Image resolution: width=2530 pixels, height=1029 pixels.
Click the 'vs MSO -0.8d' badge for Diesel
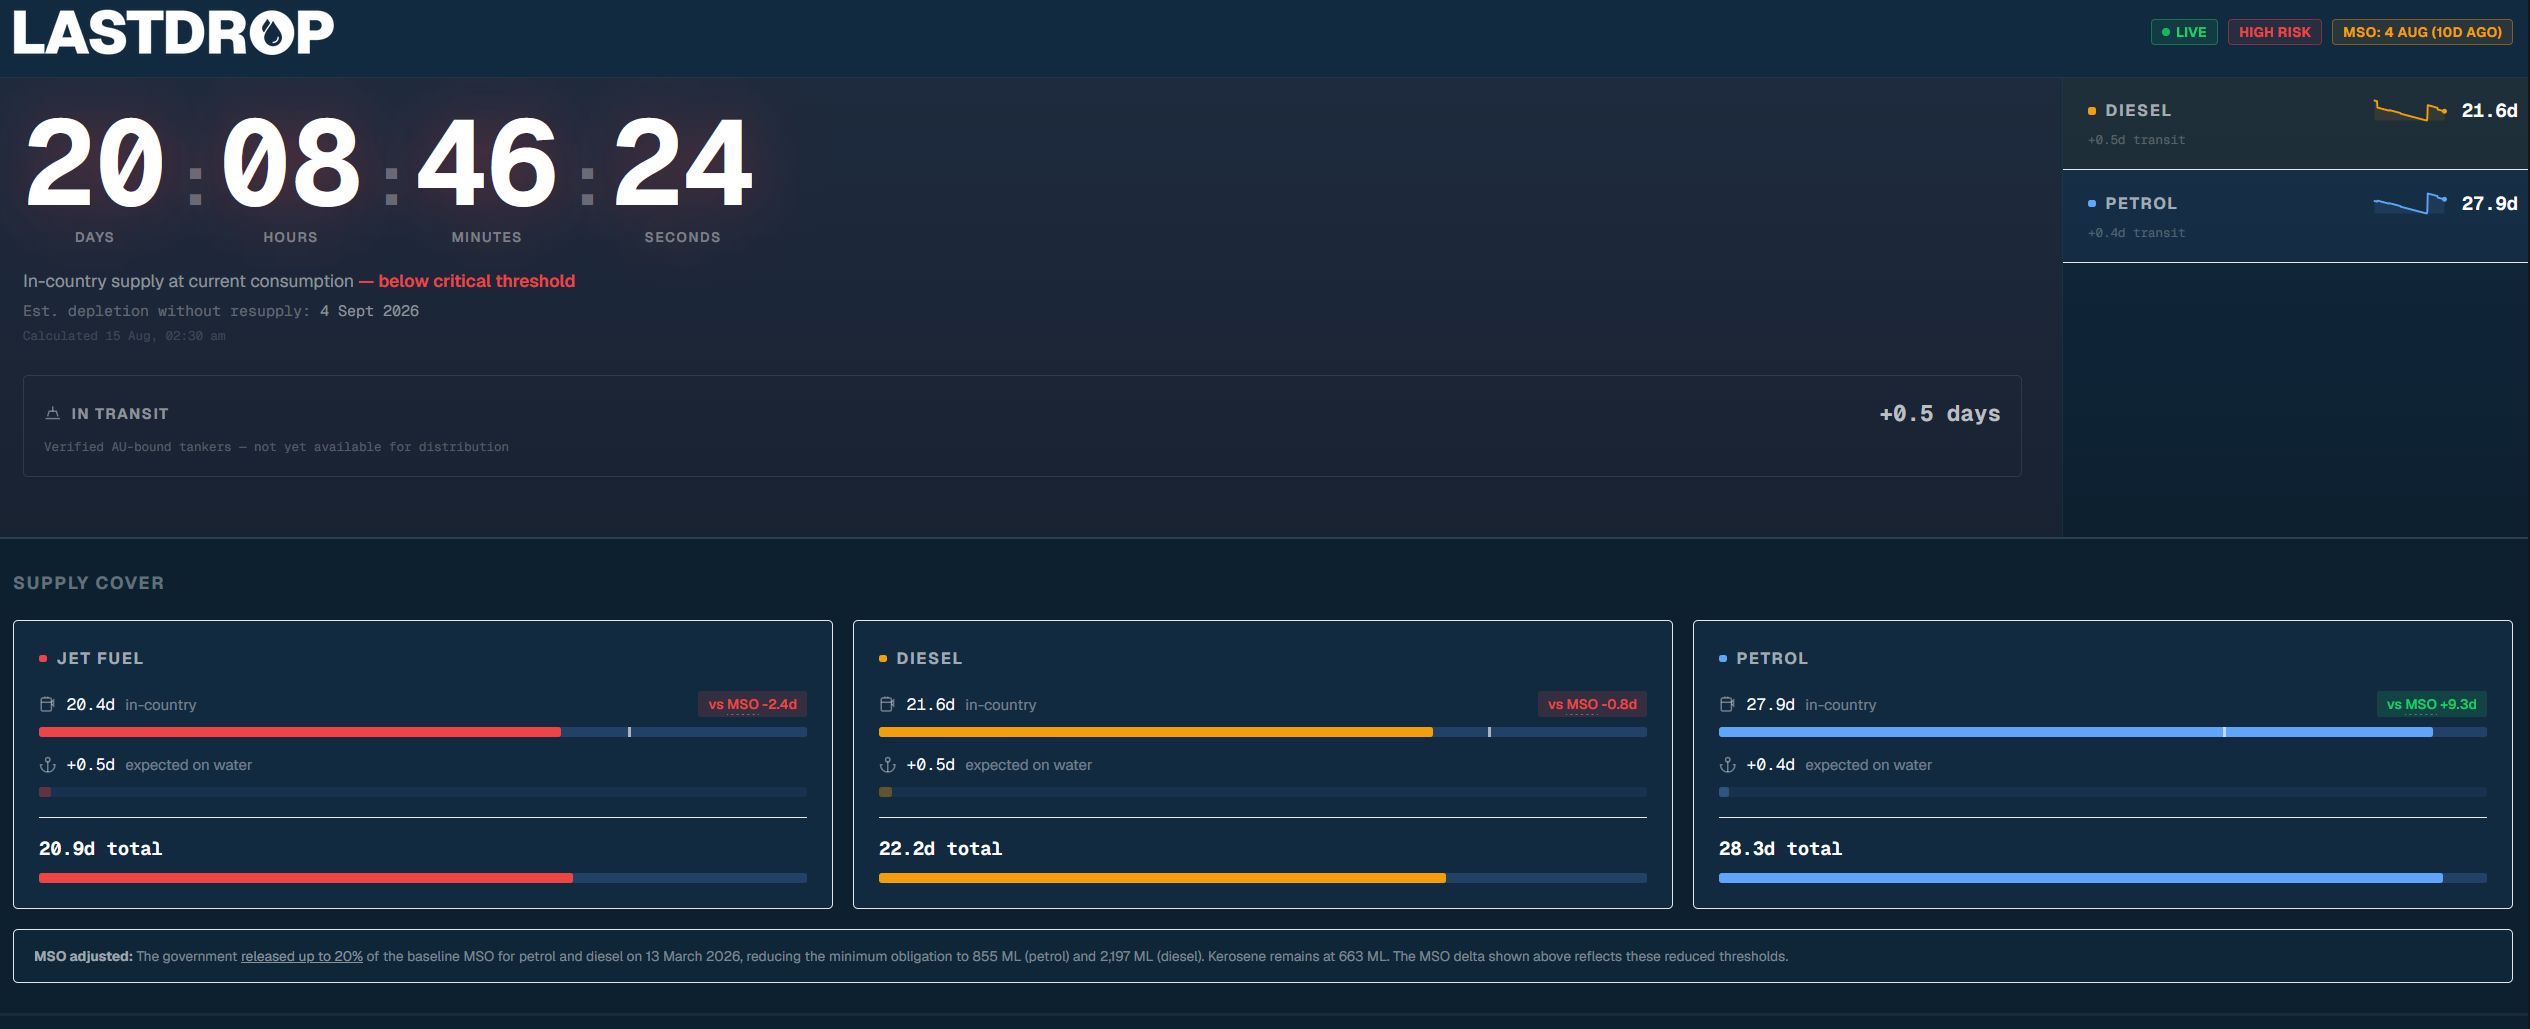[x=1592, y=705]
